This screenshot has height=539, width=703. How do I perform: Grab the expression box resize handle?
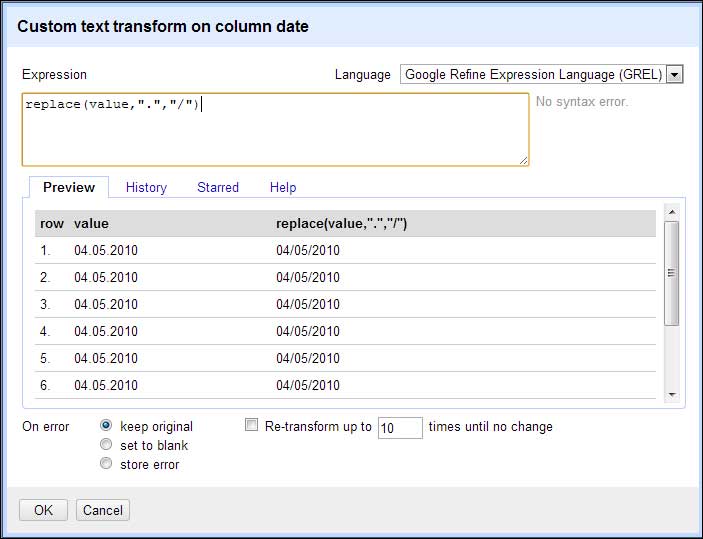click(x=523, y=161)
